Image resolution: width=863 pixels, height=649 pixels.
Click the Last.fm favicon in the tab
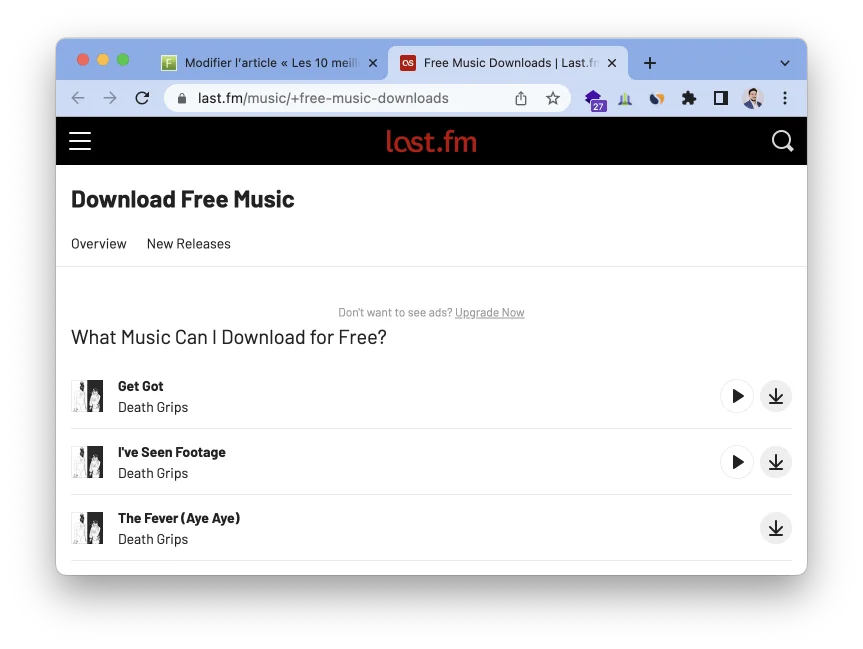point(407,63)
